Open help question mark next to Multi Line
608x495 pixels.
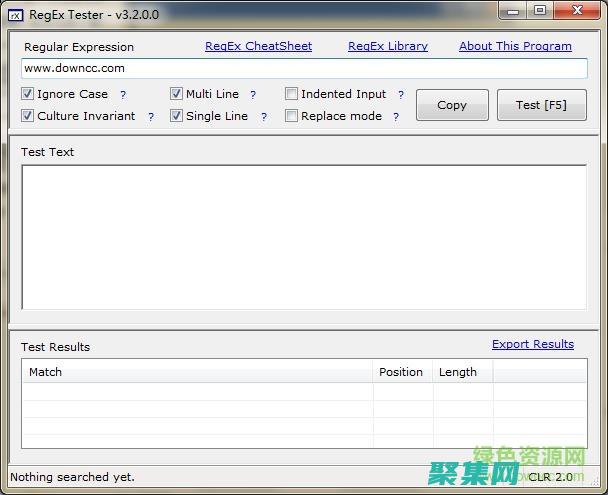253,95
